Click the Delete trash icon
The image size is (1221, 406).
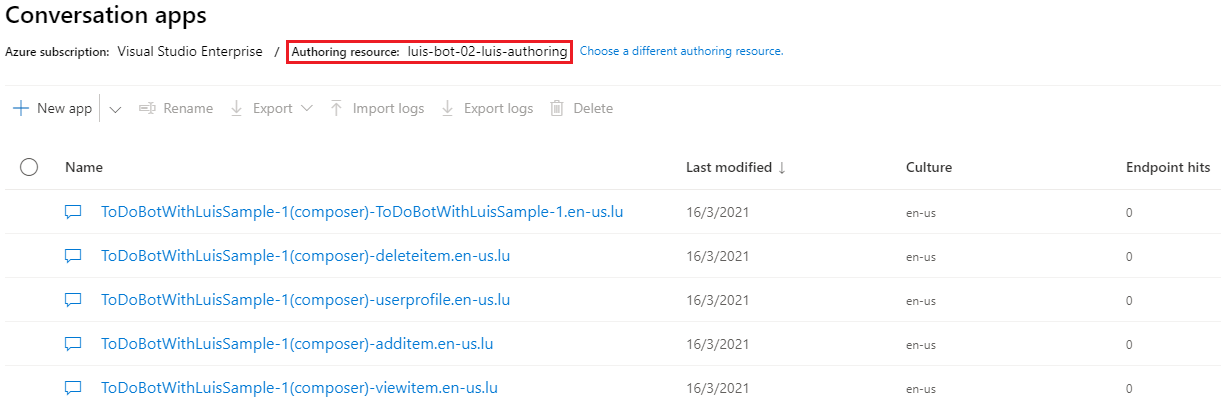pos(557,109)
